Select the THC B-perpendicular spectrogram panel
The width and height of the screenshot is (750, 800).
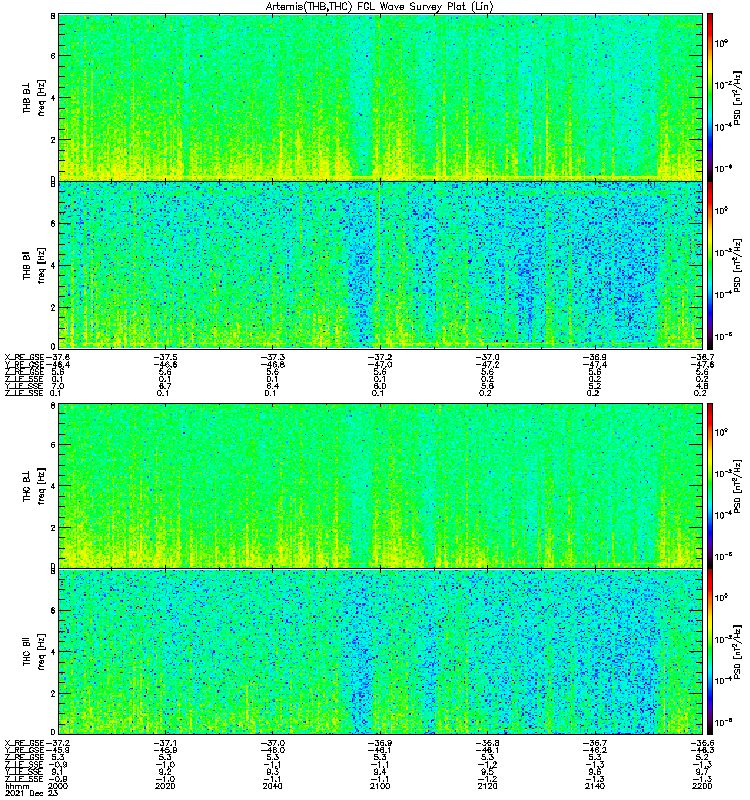[x=381, y=485]
